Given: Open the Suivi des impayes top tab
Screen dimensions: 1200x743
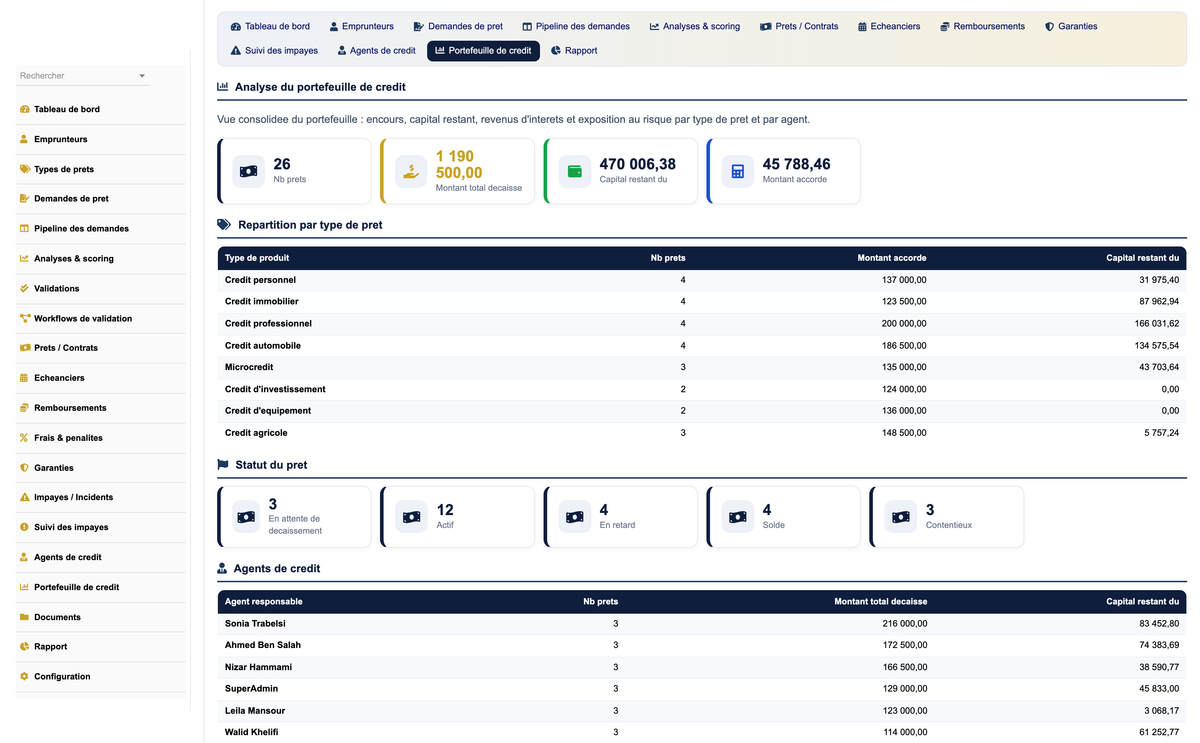Looking at the screenshot, I should [274, 50].
